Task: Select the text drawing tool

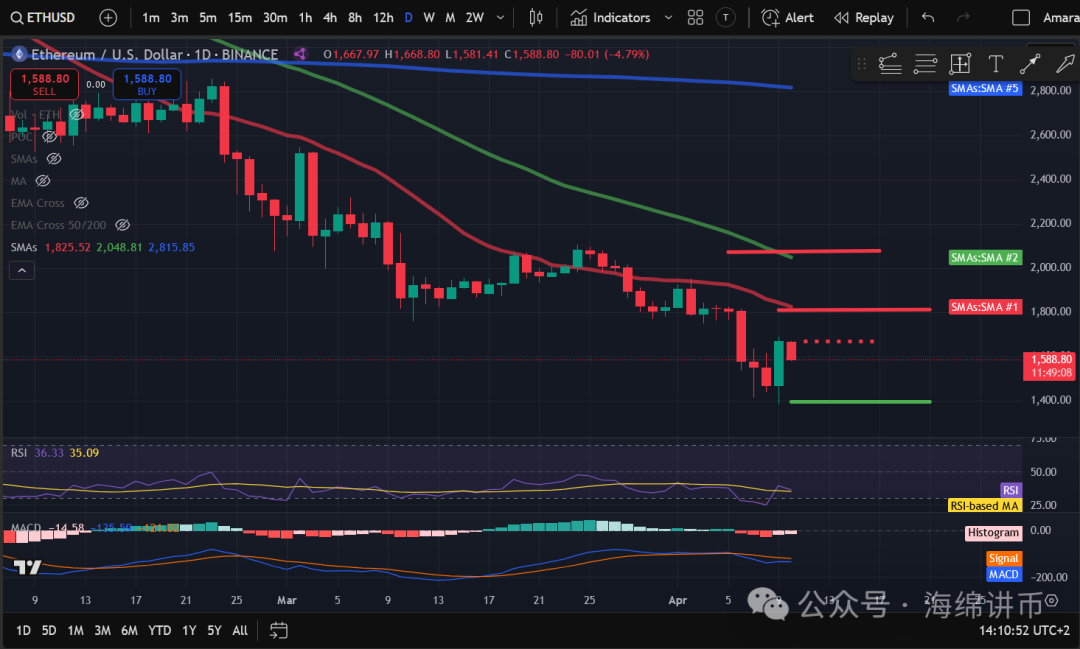Action: pyautogui.click(x=995, y=64)
